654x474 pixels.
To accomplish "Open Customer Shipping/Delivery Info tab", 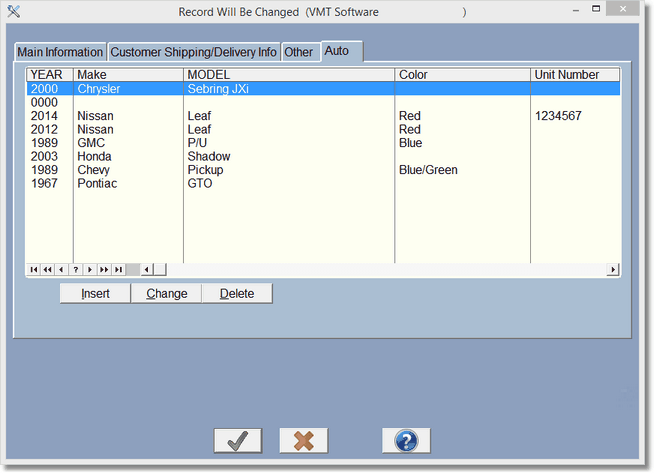I will click(194, 52).
